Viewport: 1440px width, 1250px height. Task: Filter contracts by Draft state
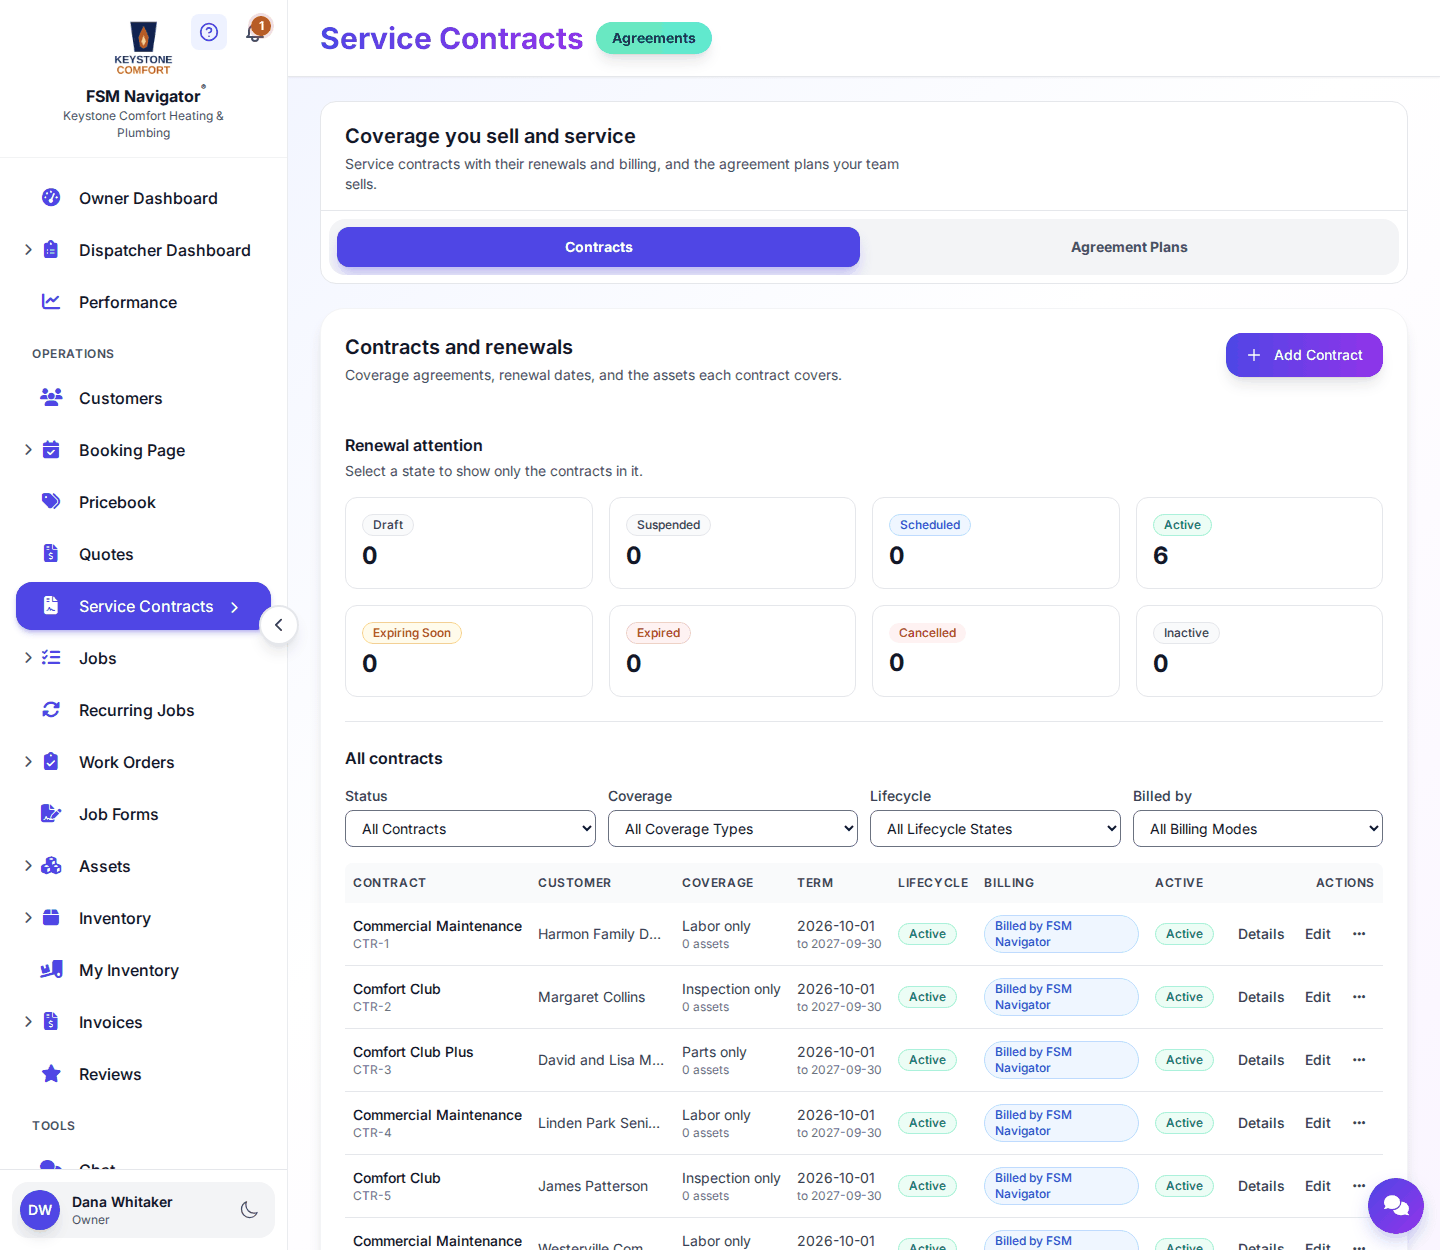[x=469, y=543]
